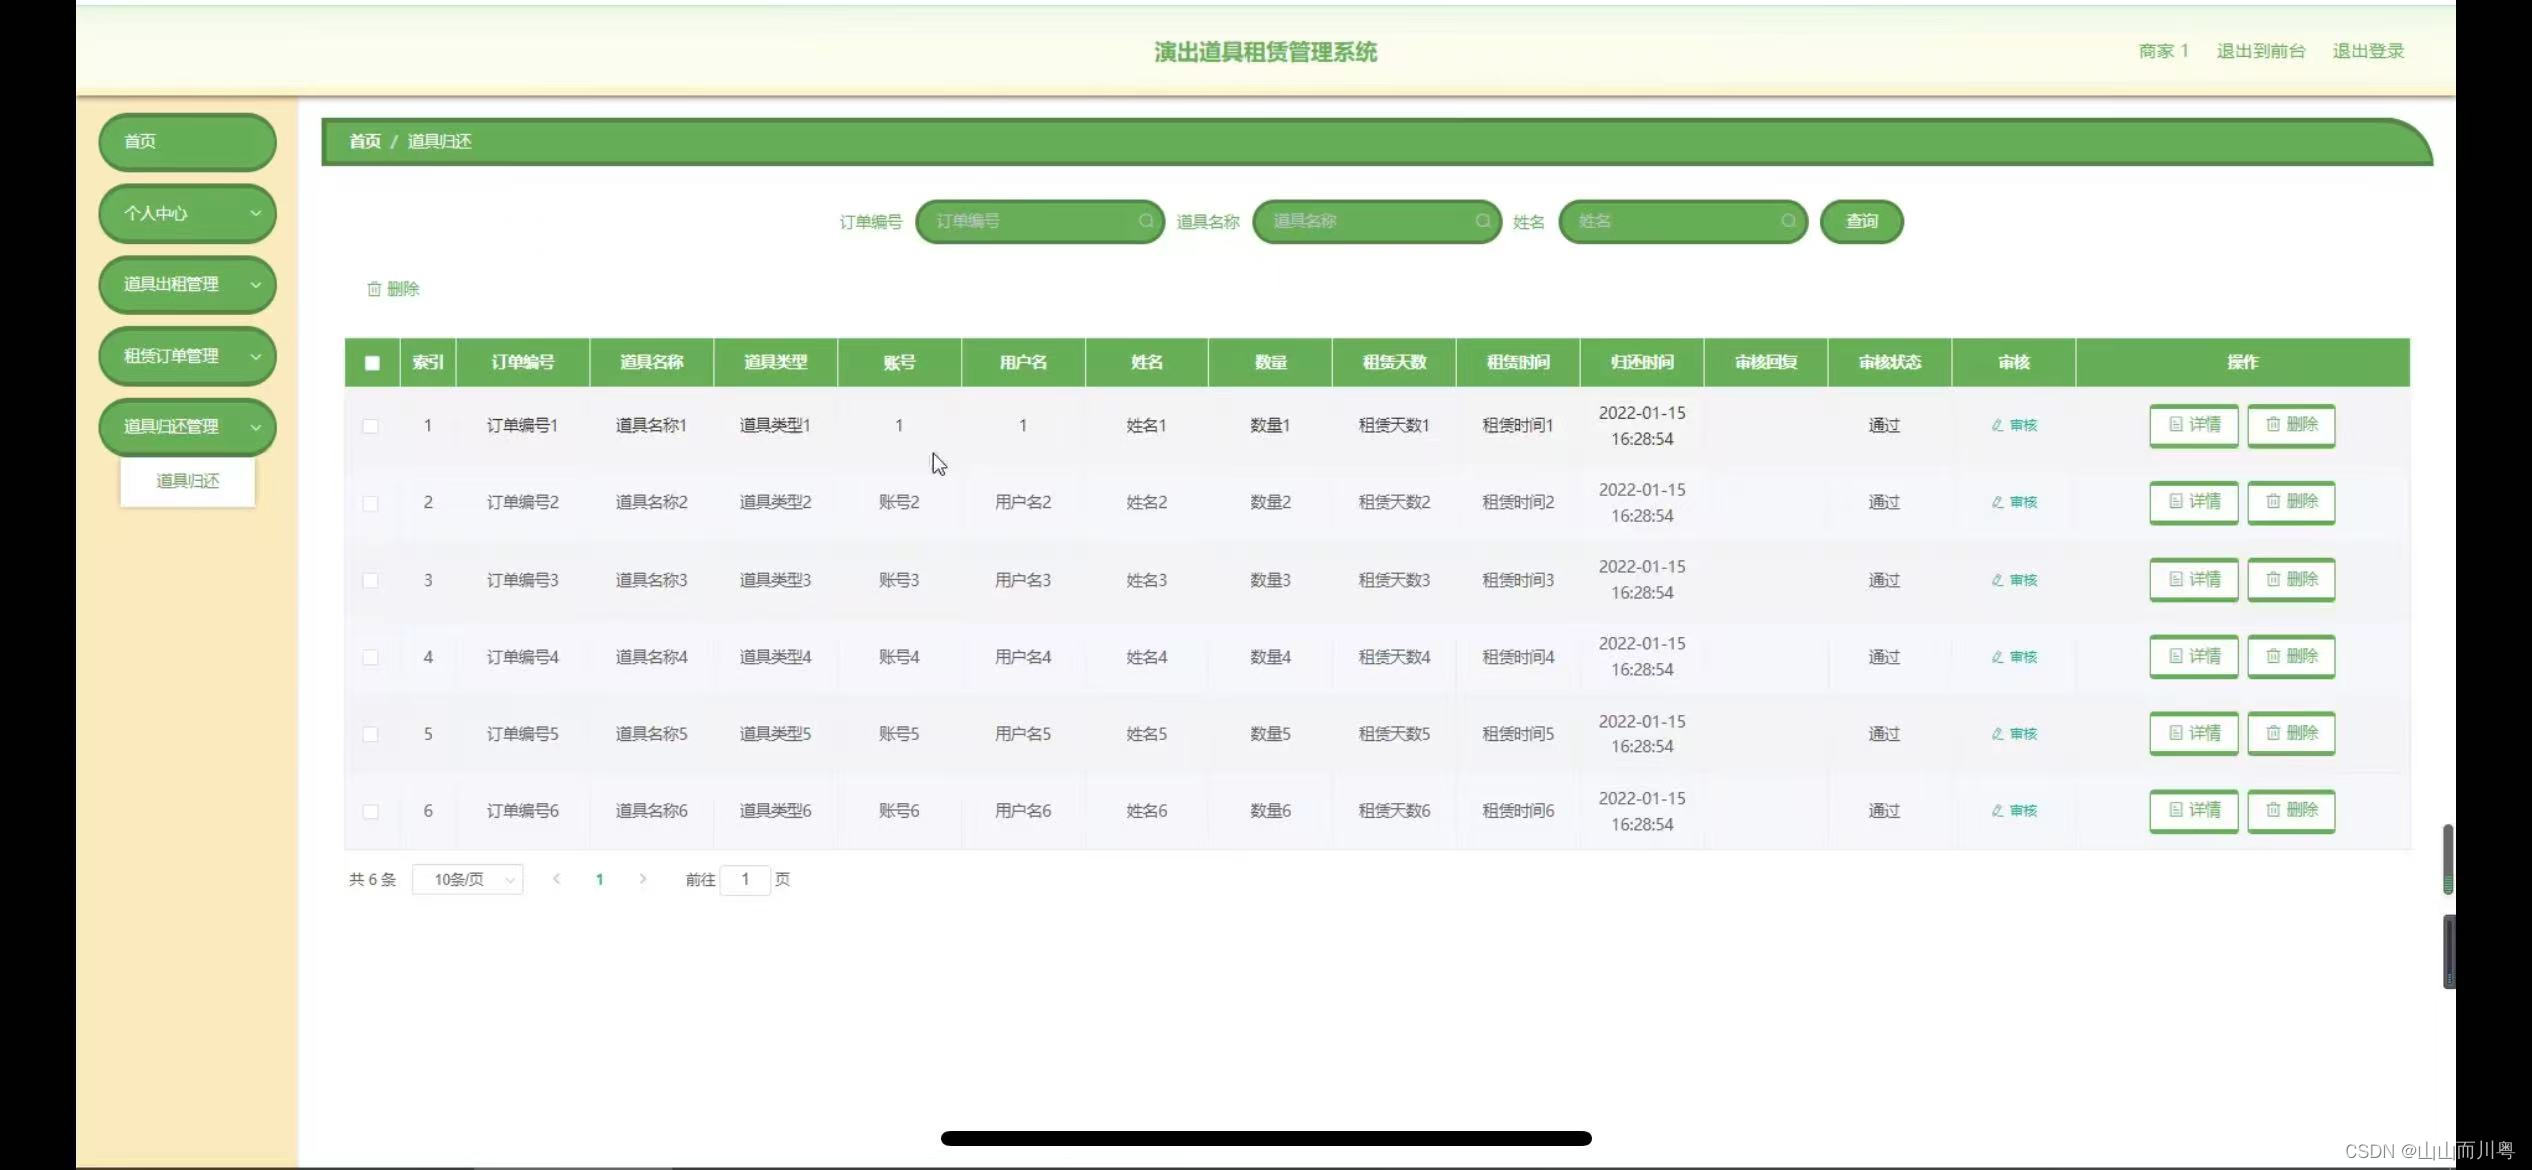Check the checkbox for row 订单编号1
Image resolution: width=2532 pixels, height=1170 pixels.
click(x=371, y=426)
